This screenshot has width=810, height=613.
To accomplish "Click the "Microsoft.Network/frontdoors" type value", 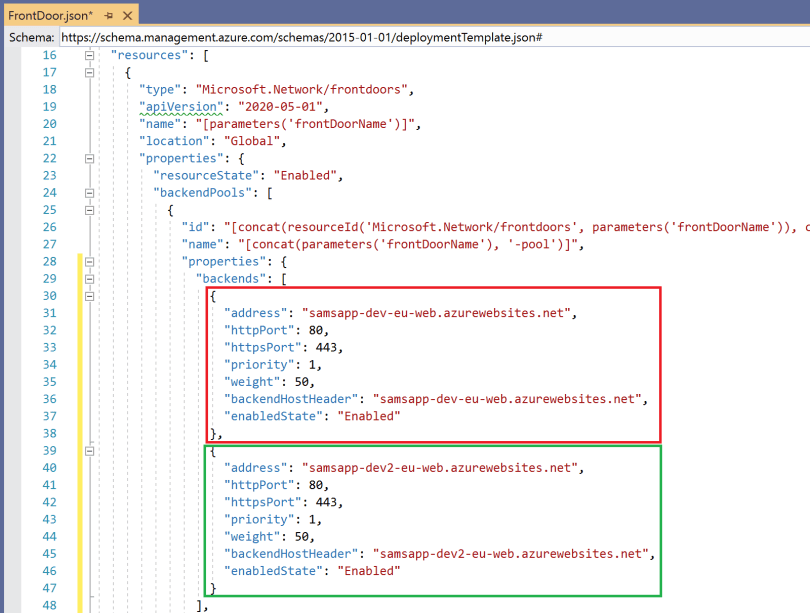I will [301, 89].
